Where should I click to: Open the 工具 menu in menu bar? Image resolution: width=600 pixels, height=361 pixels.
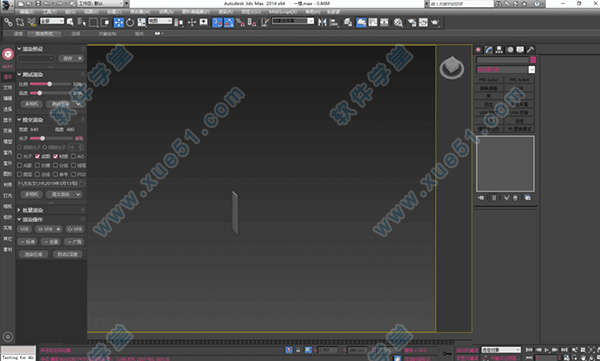49,12
